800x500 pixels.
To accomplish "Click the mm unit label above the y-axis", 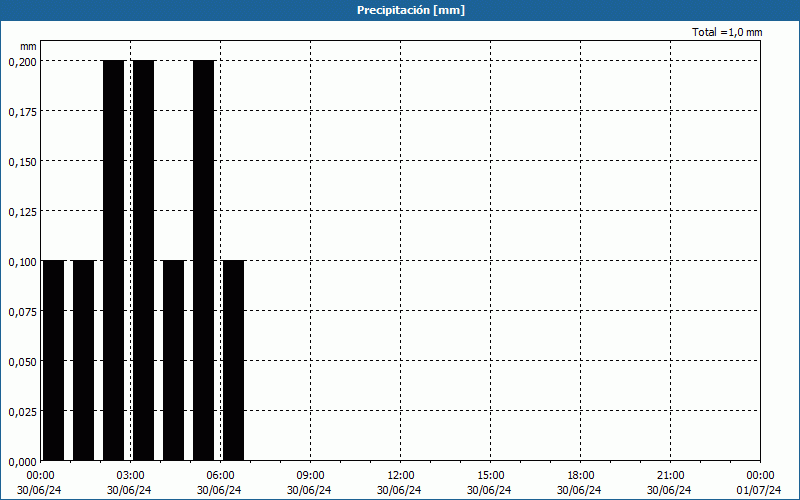I will coord(28,46).
